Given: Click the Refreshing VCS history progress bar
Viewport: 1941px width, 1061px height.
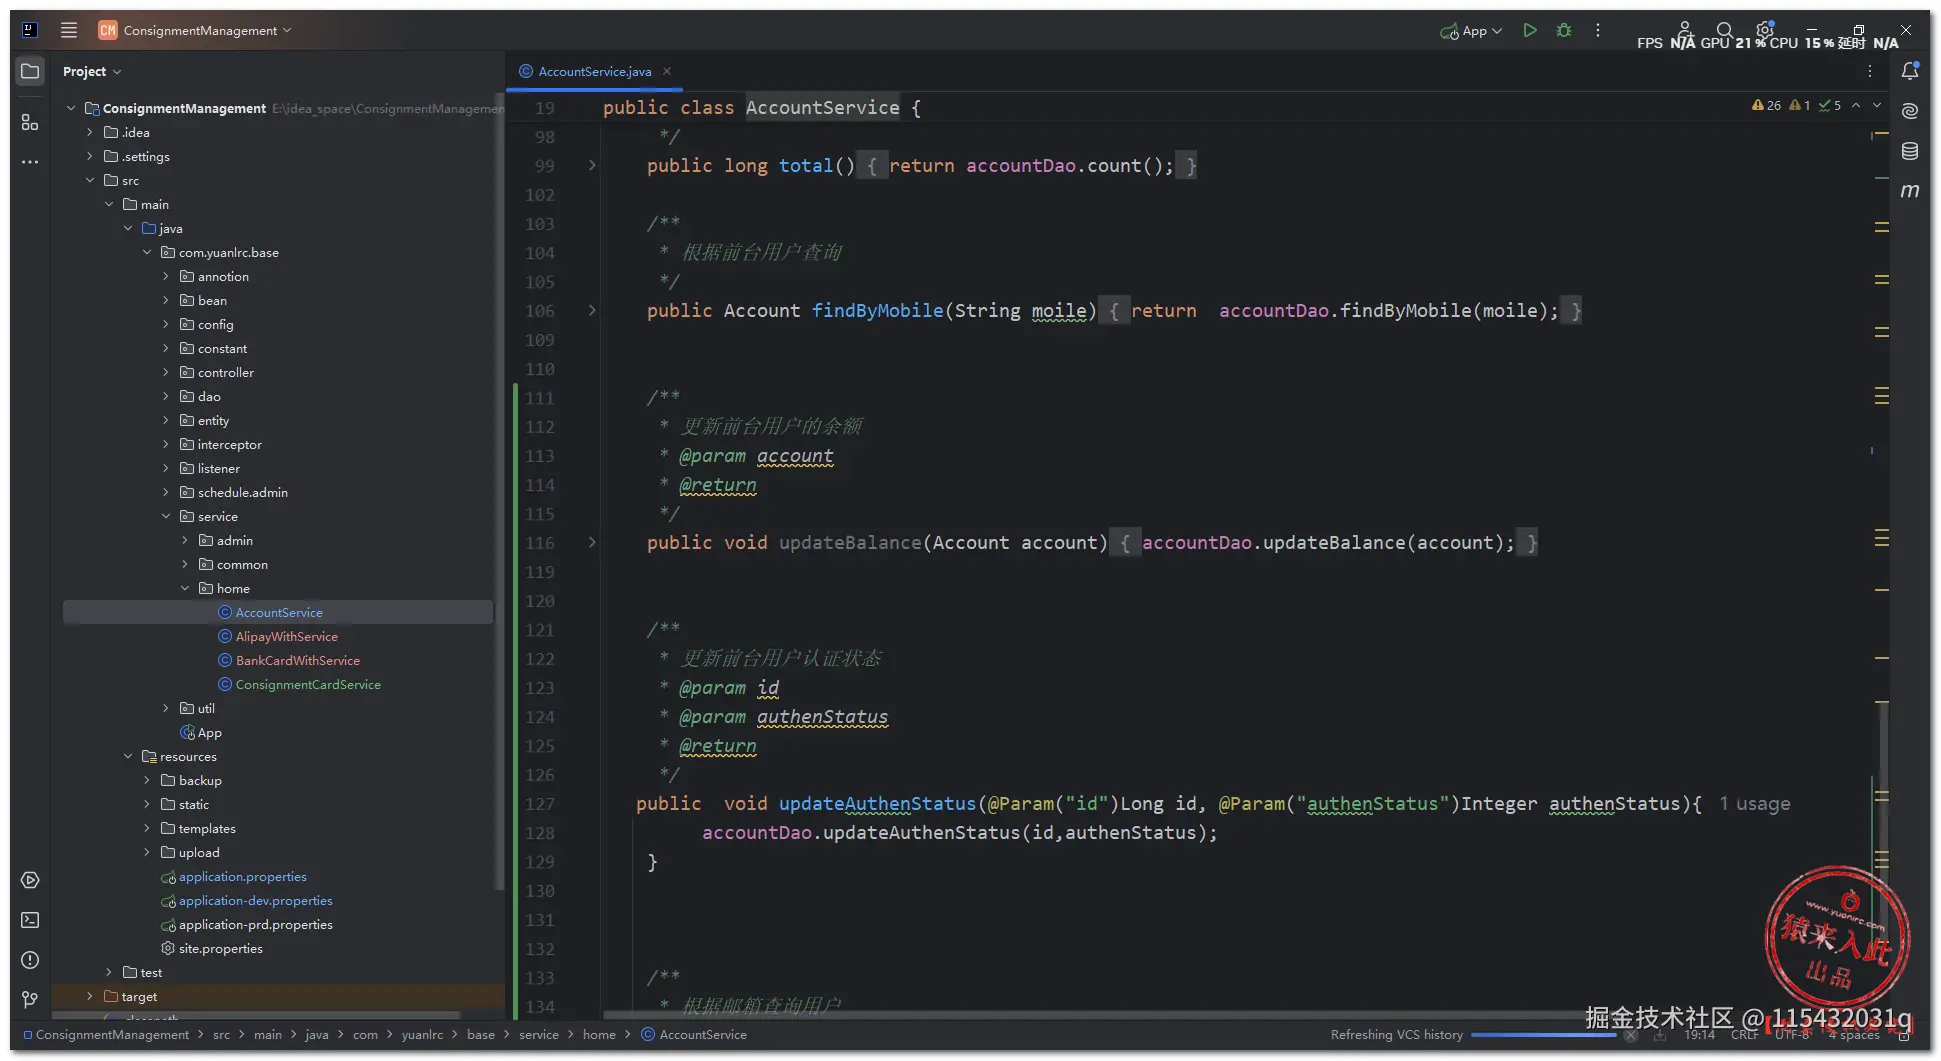Looking at the screenshot, I should (1543, 1035).
